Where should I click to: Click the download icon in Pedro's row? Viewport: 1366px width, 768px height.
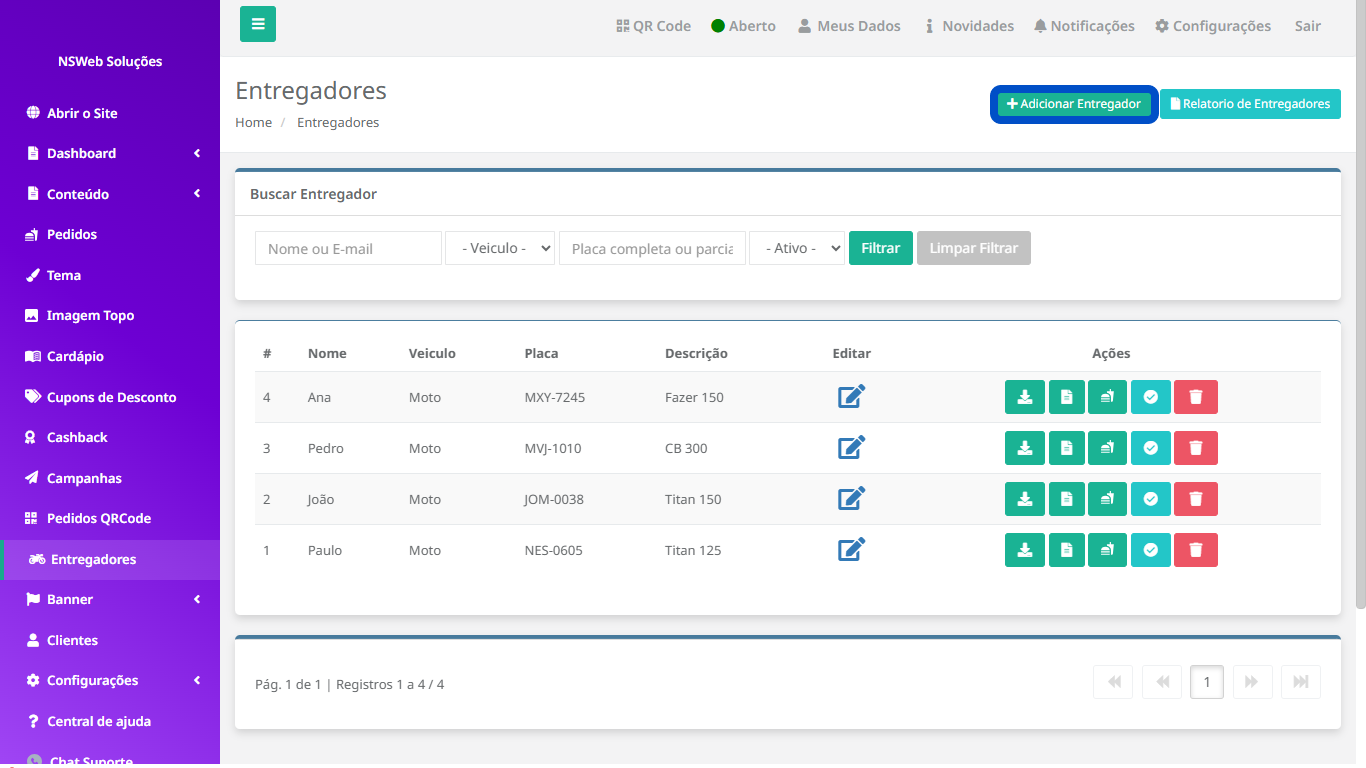(1025, 448)
